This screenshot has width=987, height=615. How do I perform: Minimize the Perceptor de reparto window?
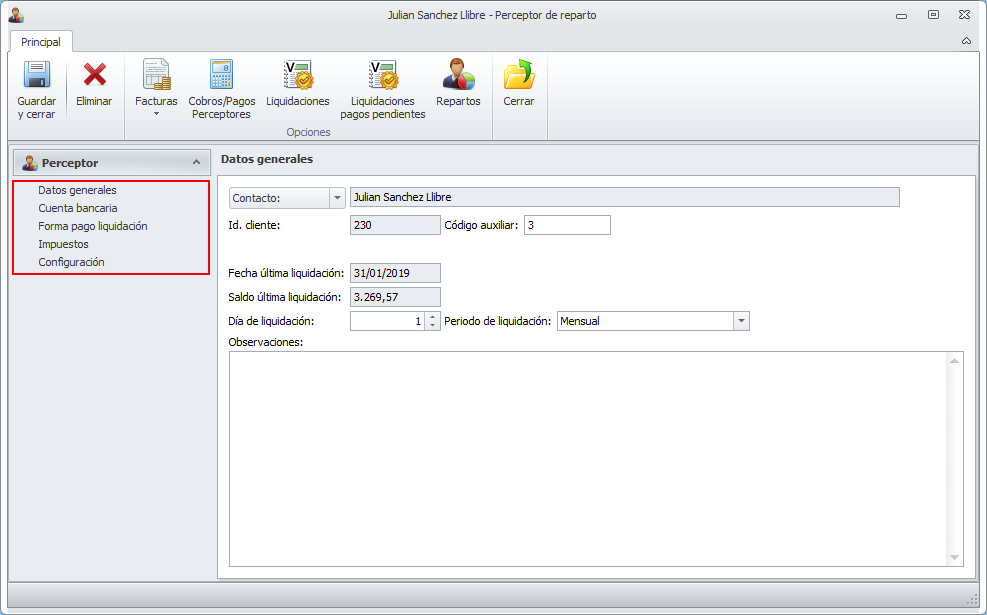901,15
